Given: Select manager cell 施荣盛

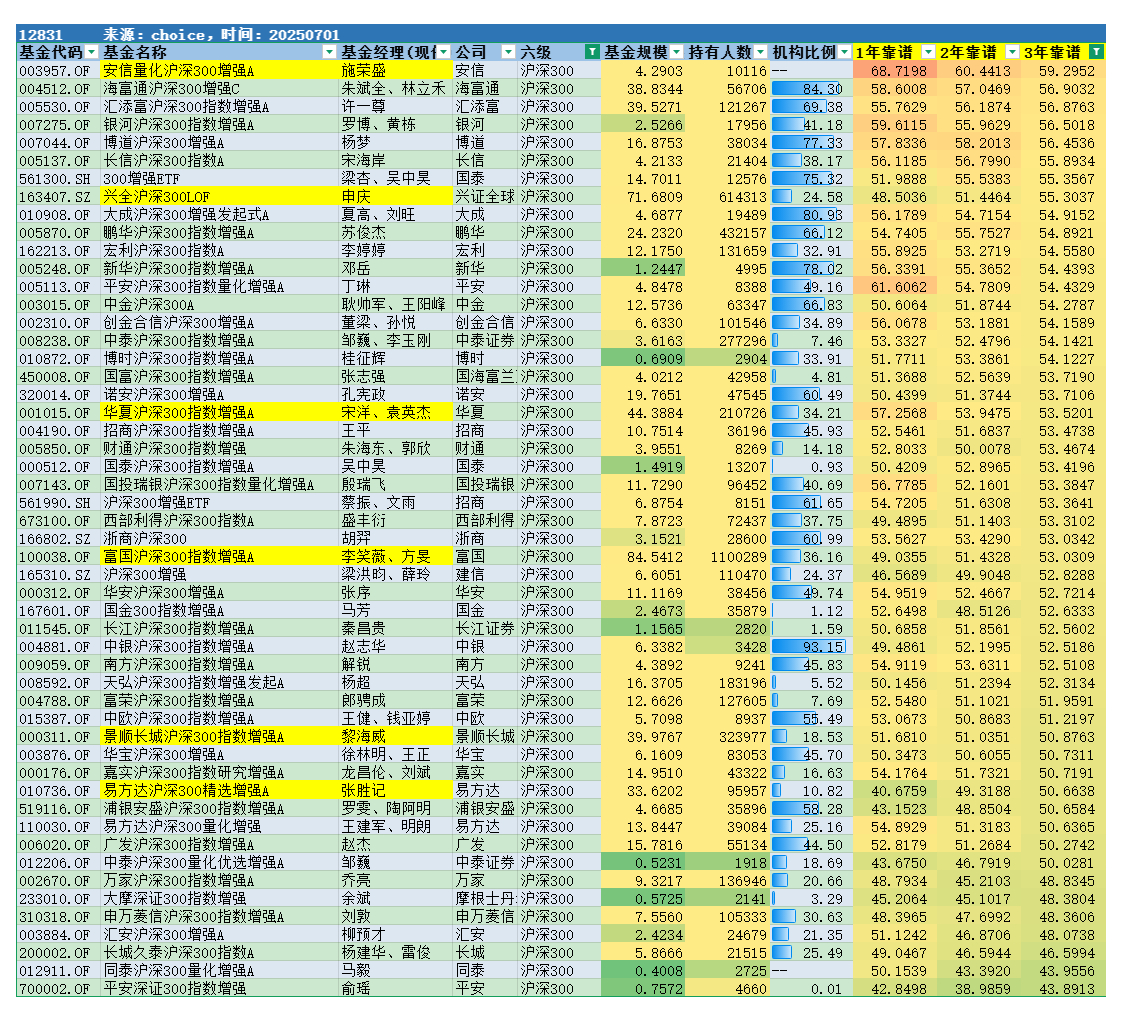Looking at the screenshot, I should (x=396, y=71).
